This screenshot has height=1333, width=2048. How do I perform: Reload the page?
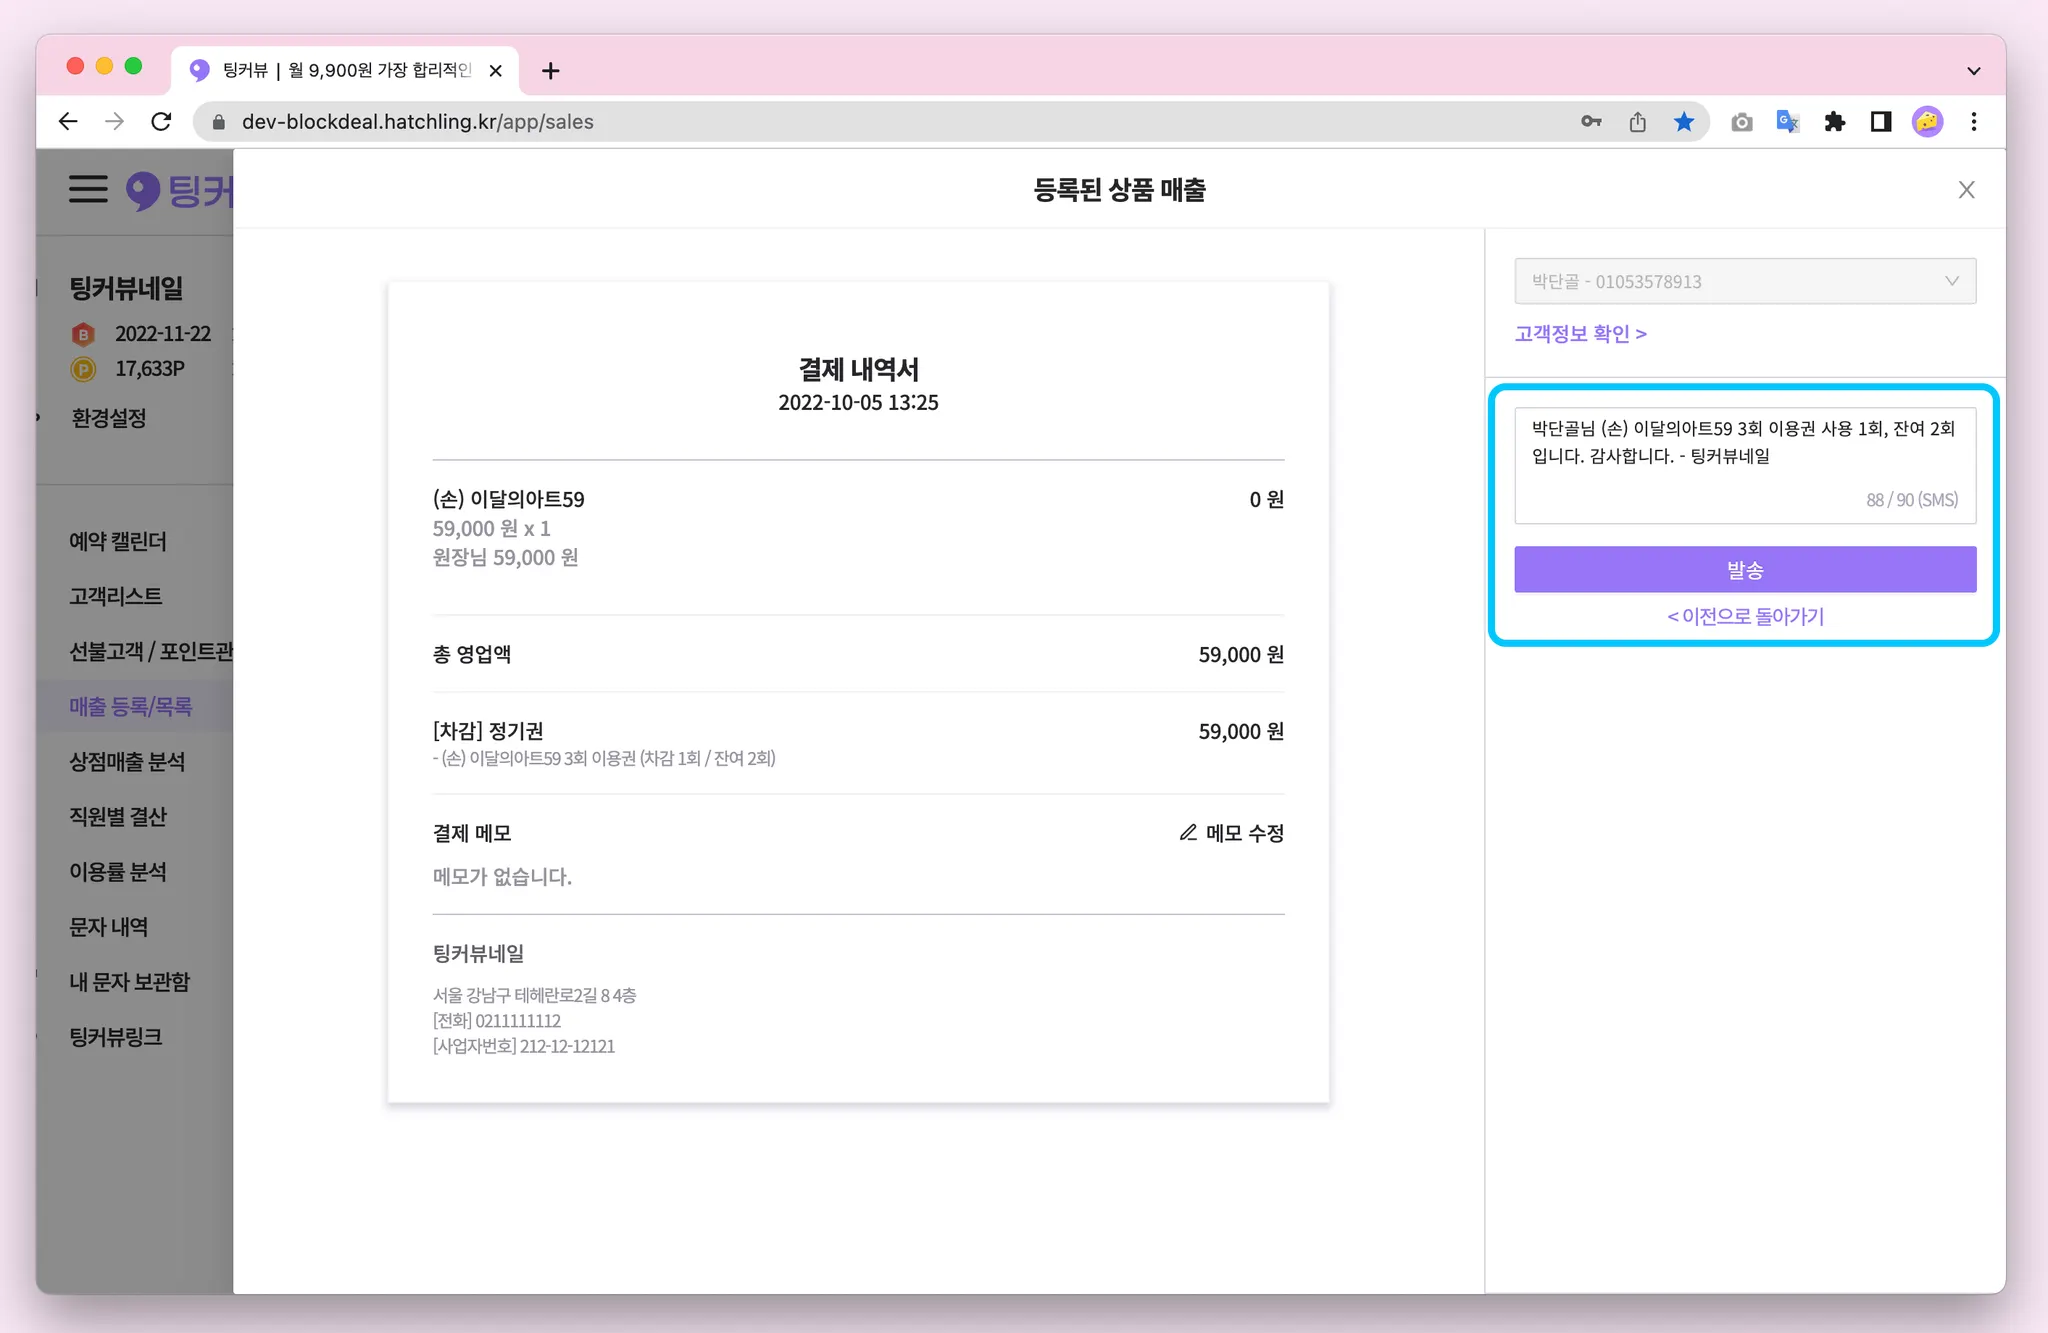[161, 122]
